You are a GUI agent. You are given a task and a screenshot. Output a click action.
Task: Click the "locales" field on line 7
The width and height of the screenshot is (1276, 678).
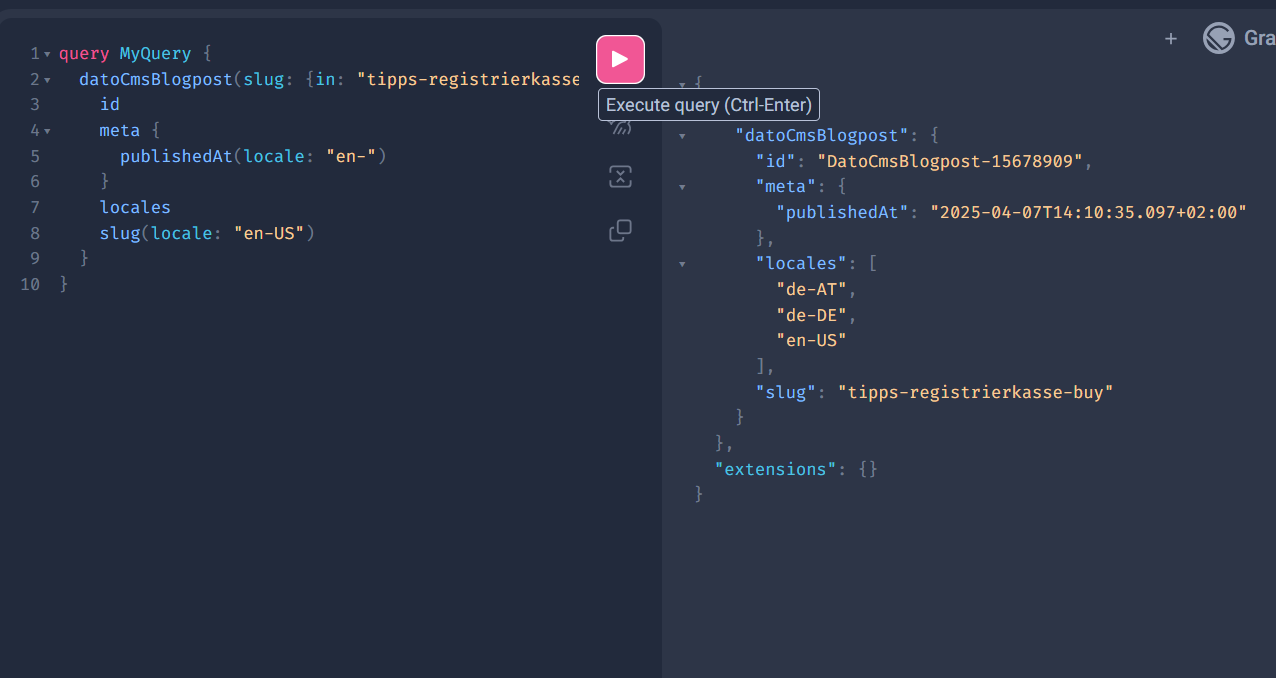[135, 207]
